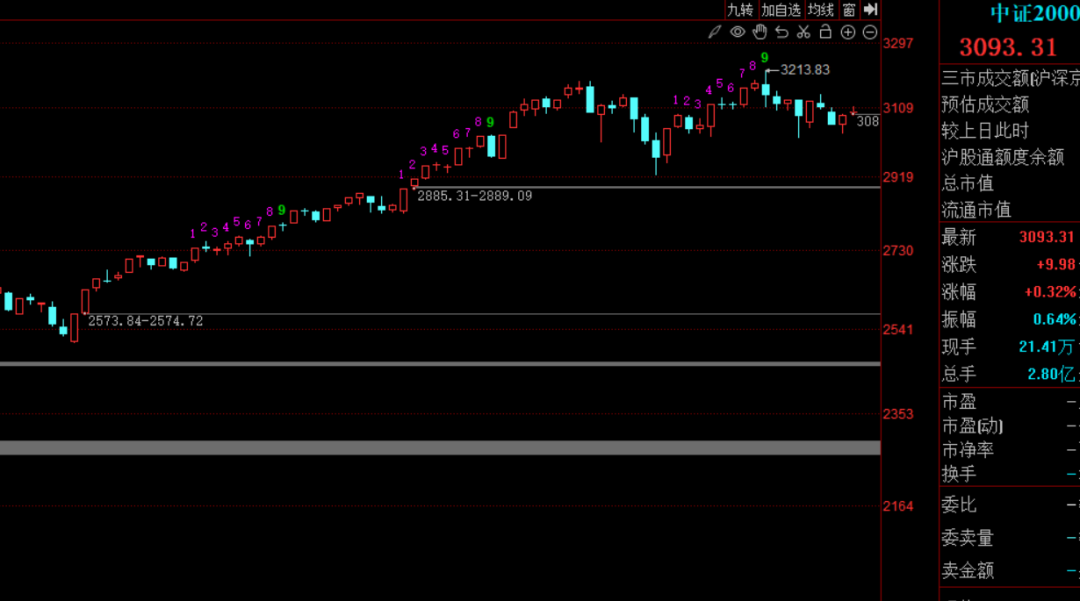Click the 2573.84-2574.72 gap label
Viewport: 1080px width, 601px height.
tap(146, 321)
